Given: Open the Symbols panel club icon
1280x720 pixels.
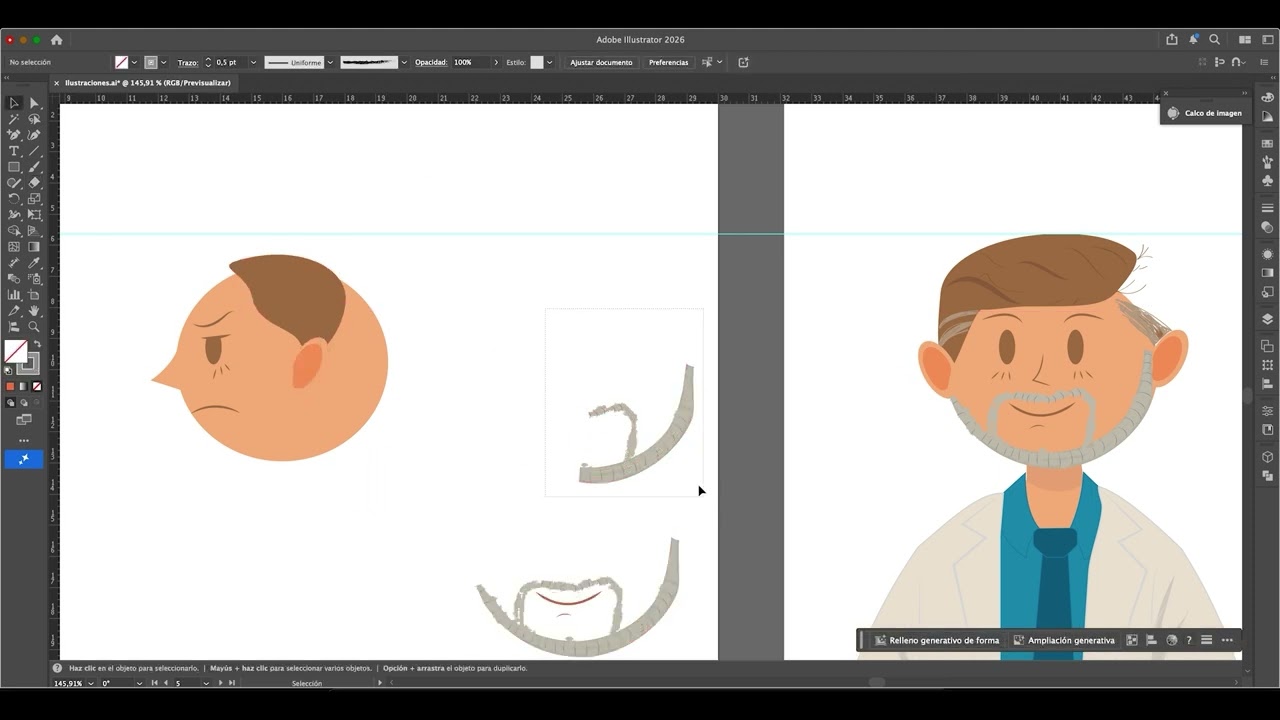Looking at the screenshot, I should coord(1267,181).
